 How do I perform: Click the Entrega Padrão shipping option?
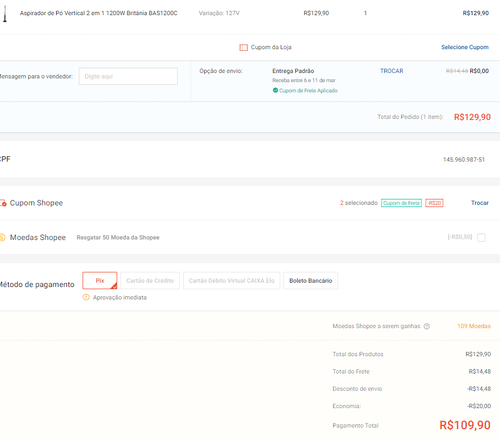click(293, 71)
